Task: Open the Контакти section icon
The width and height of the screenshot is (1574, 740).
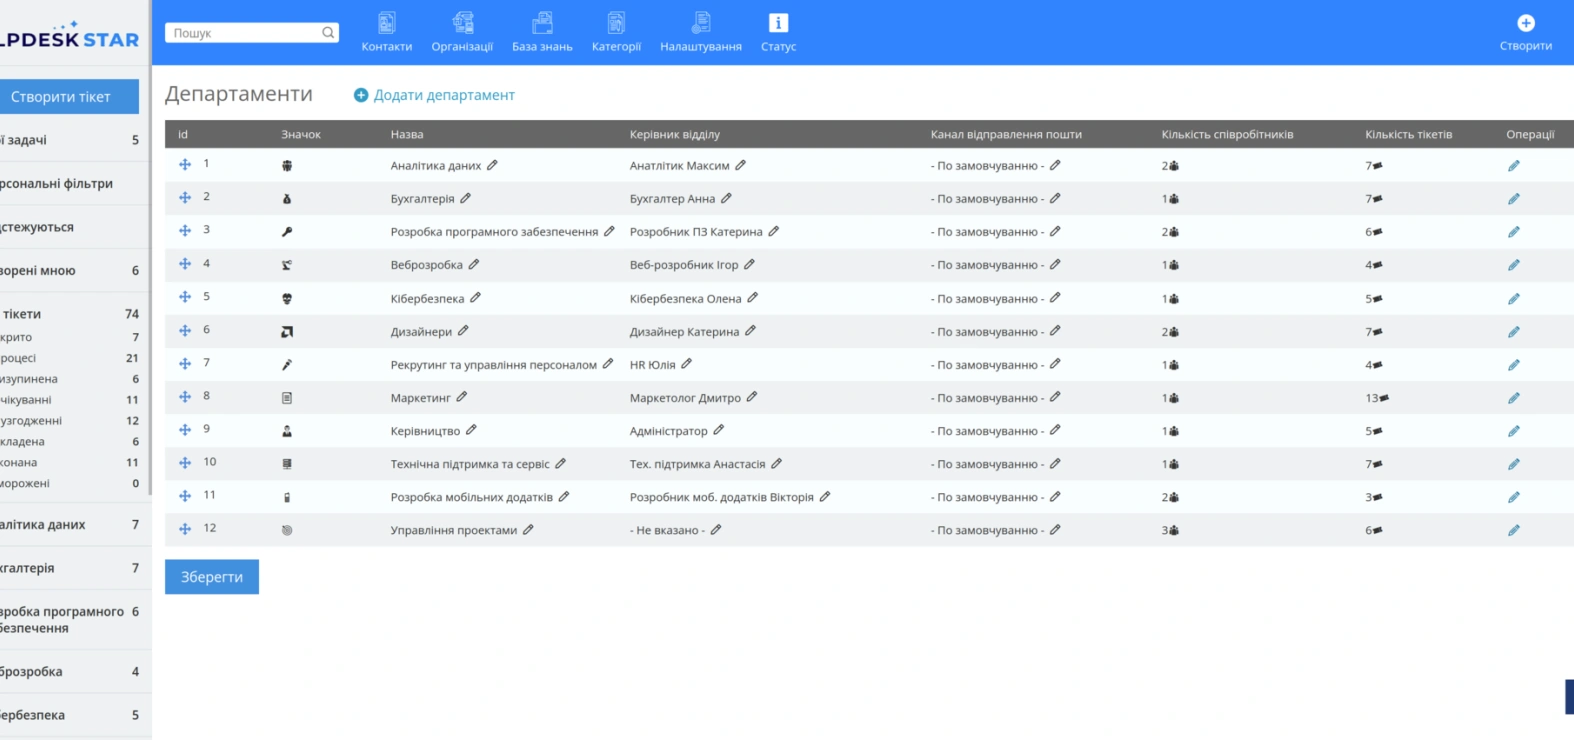Action: 387,22
